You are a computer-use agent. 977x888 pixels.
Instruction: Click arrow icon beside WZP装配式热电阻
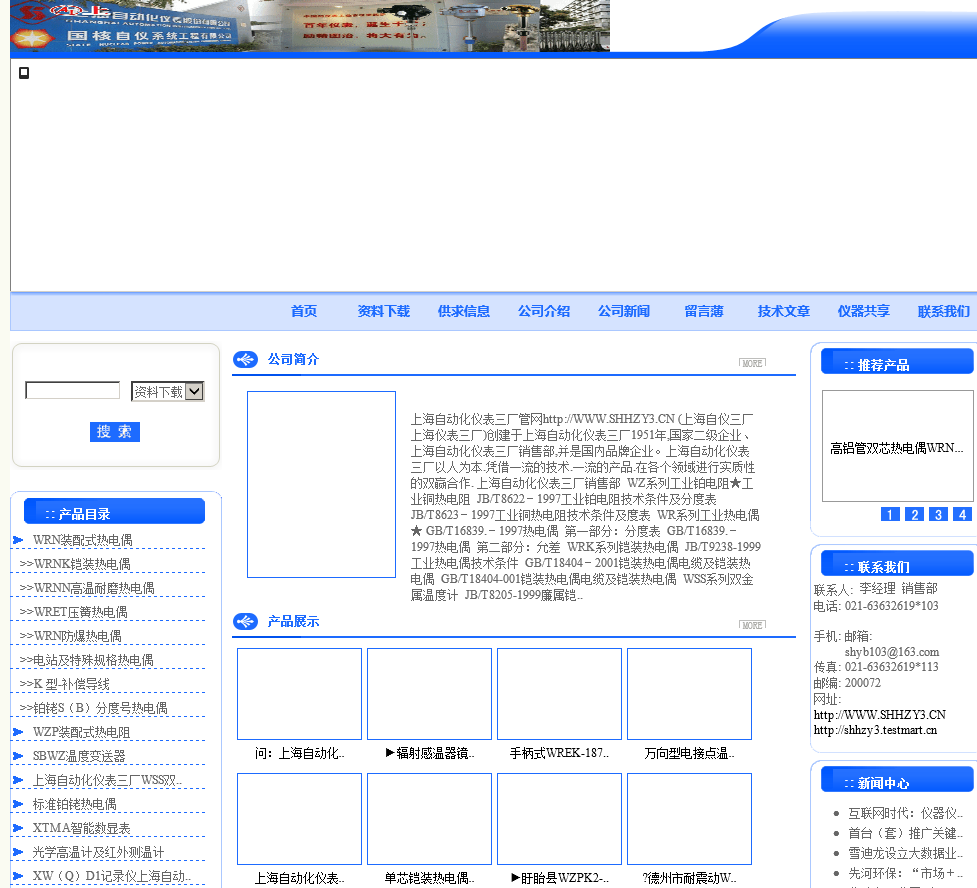(18, 732)
